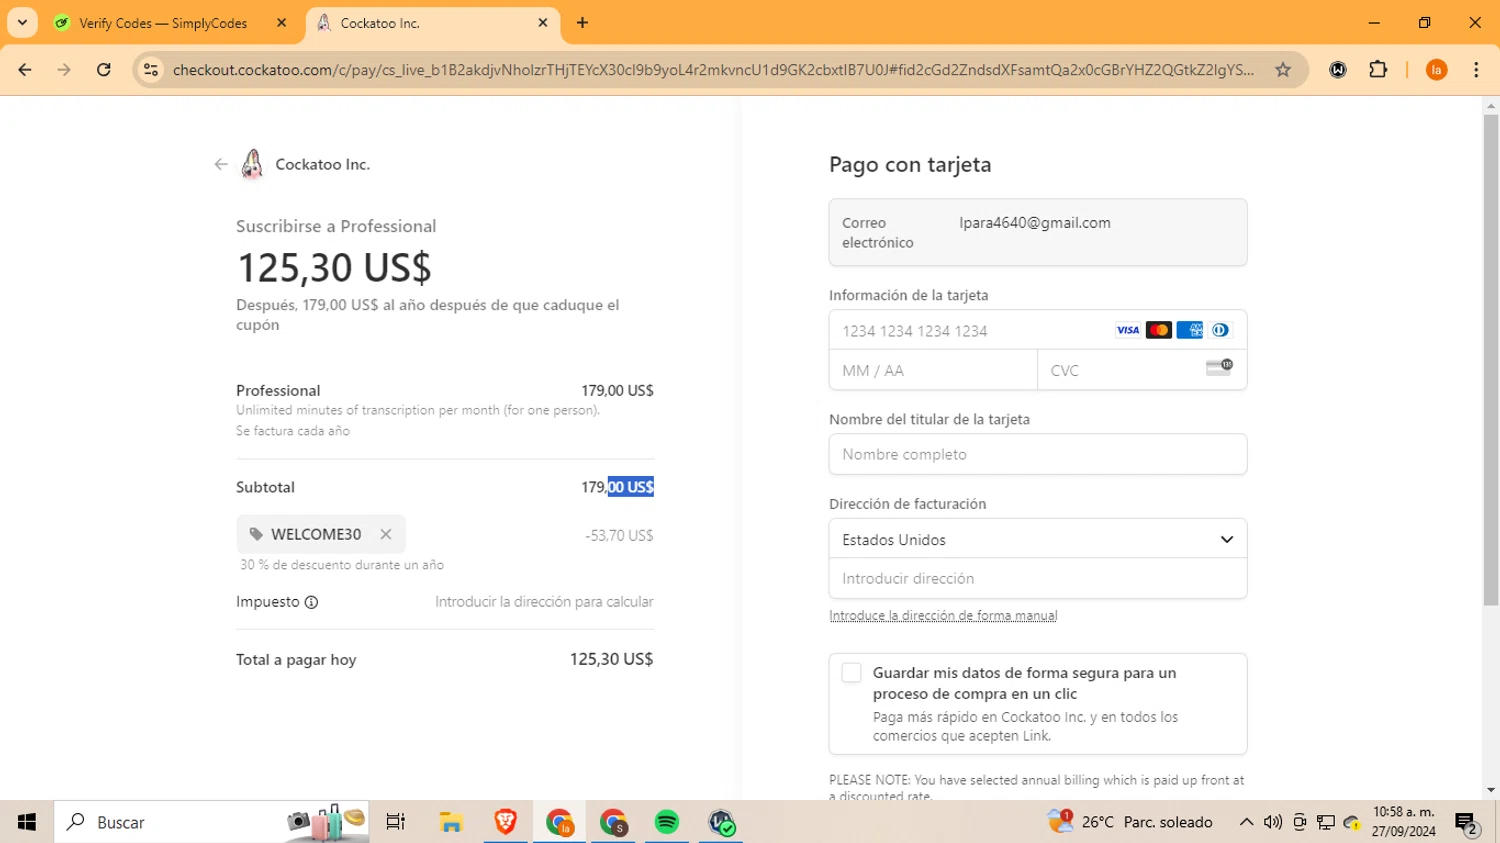Open the volume control
Screen dimensions: 1500x843
point(1272,822)
